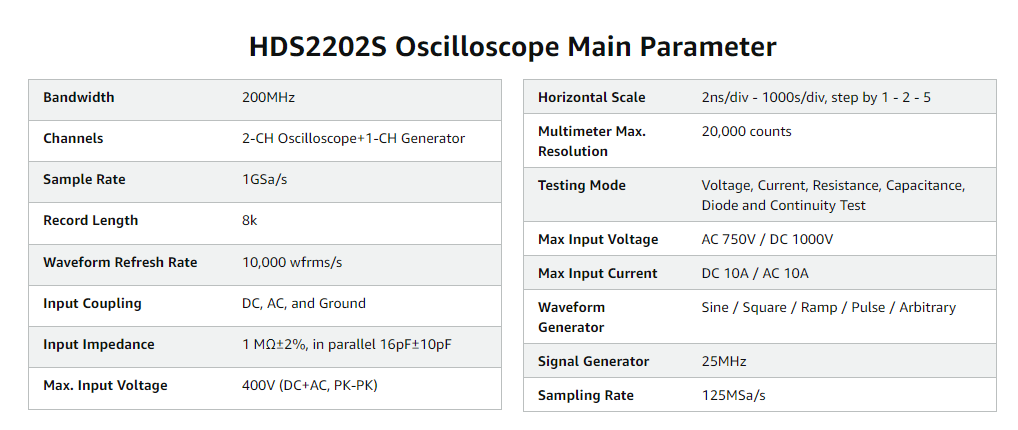Click the HDS2202S Oscilloscope Main Parameter heading

[512, 47]
